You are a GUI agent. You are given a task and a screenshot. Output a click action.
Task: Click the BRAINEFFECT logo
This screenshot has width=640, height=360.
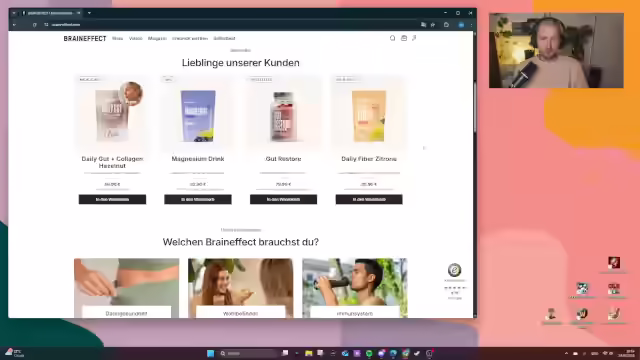click(x=85, y=38)
